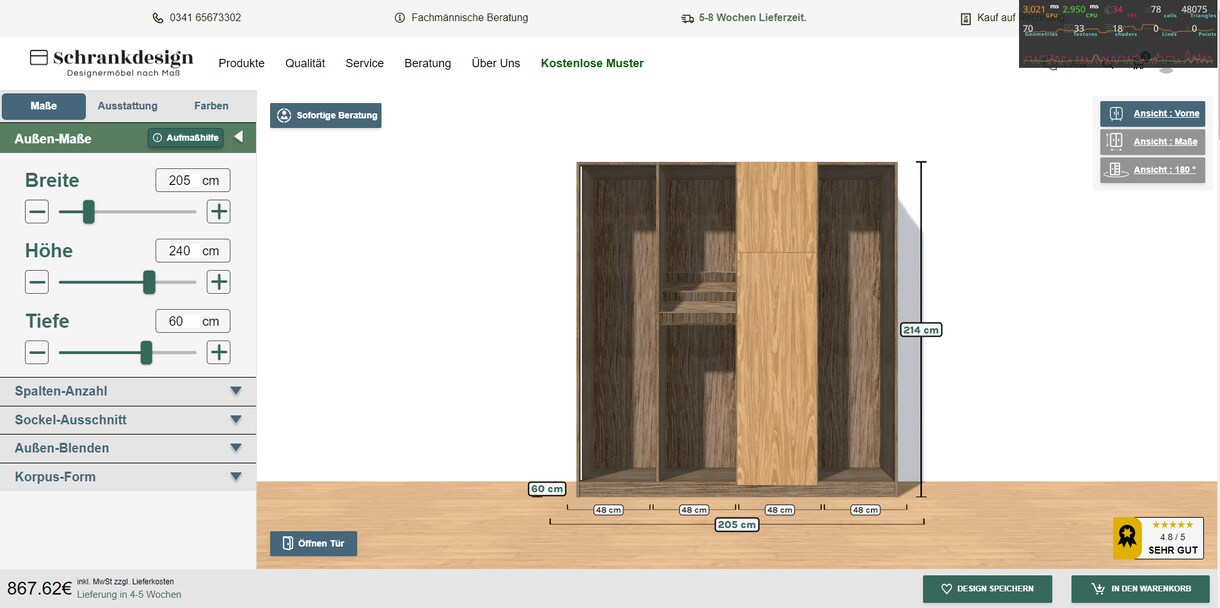Viewport: 1220px width, 608px height.
Task: Expand the Sockel-Ausschnitt section
Action: click(128, 420)
